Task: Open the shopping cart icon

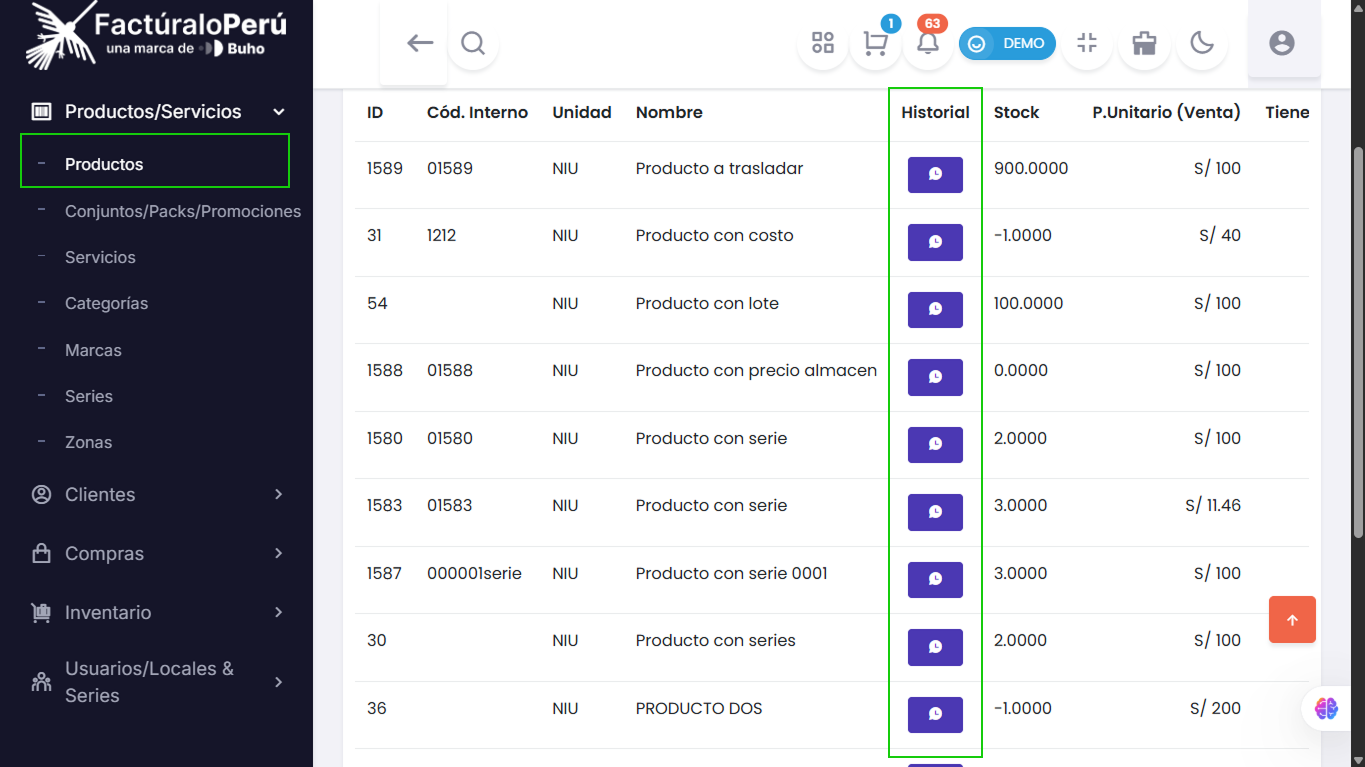Action: [875, 43]
